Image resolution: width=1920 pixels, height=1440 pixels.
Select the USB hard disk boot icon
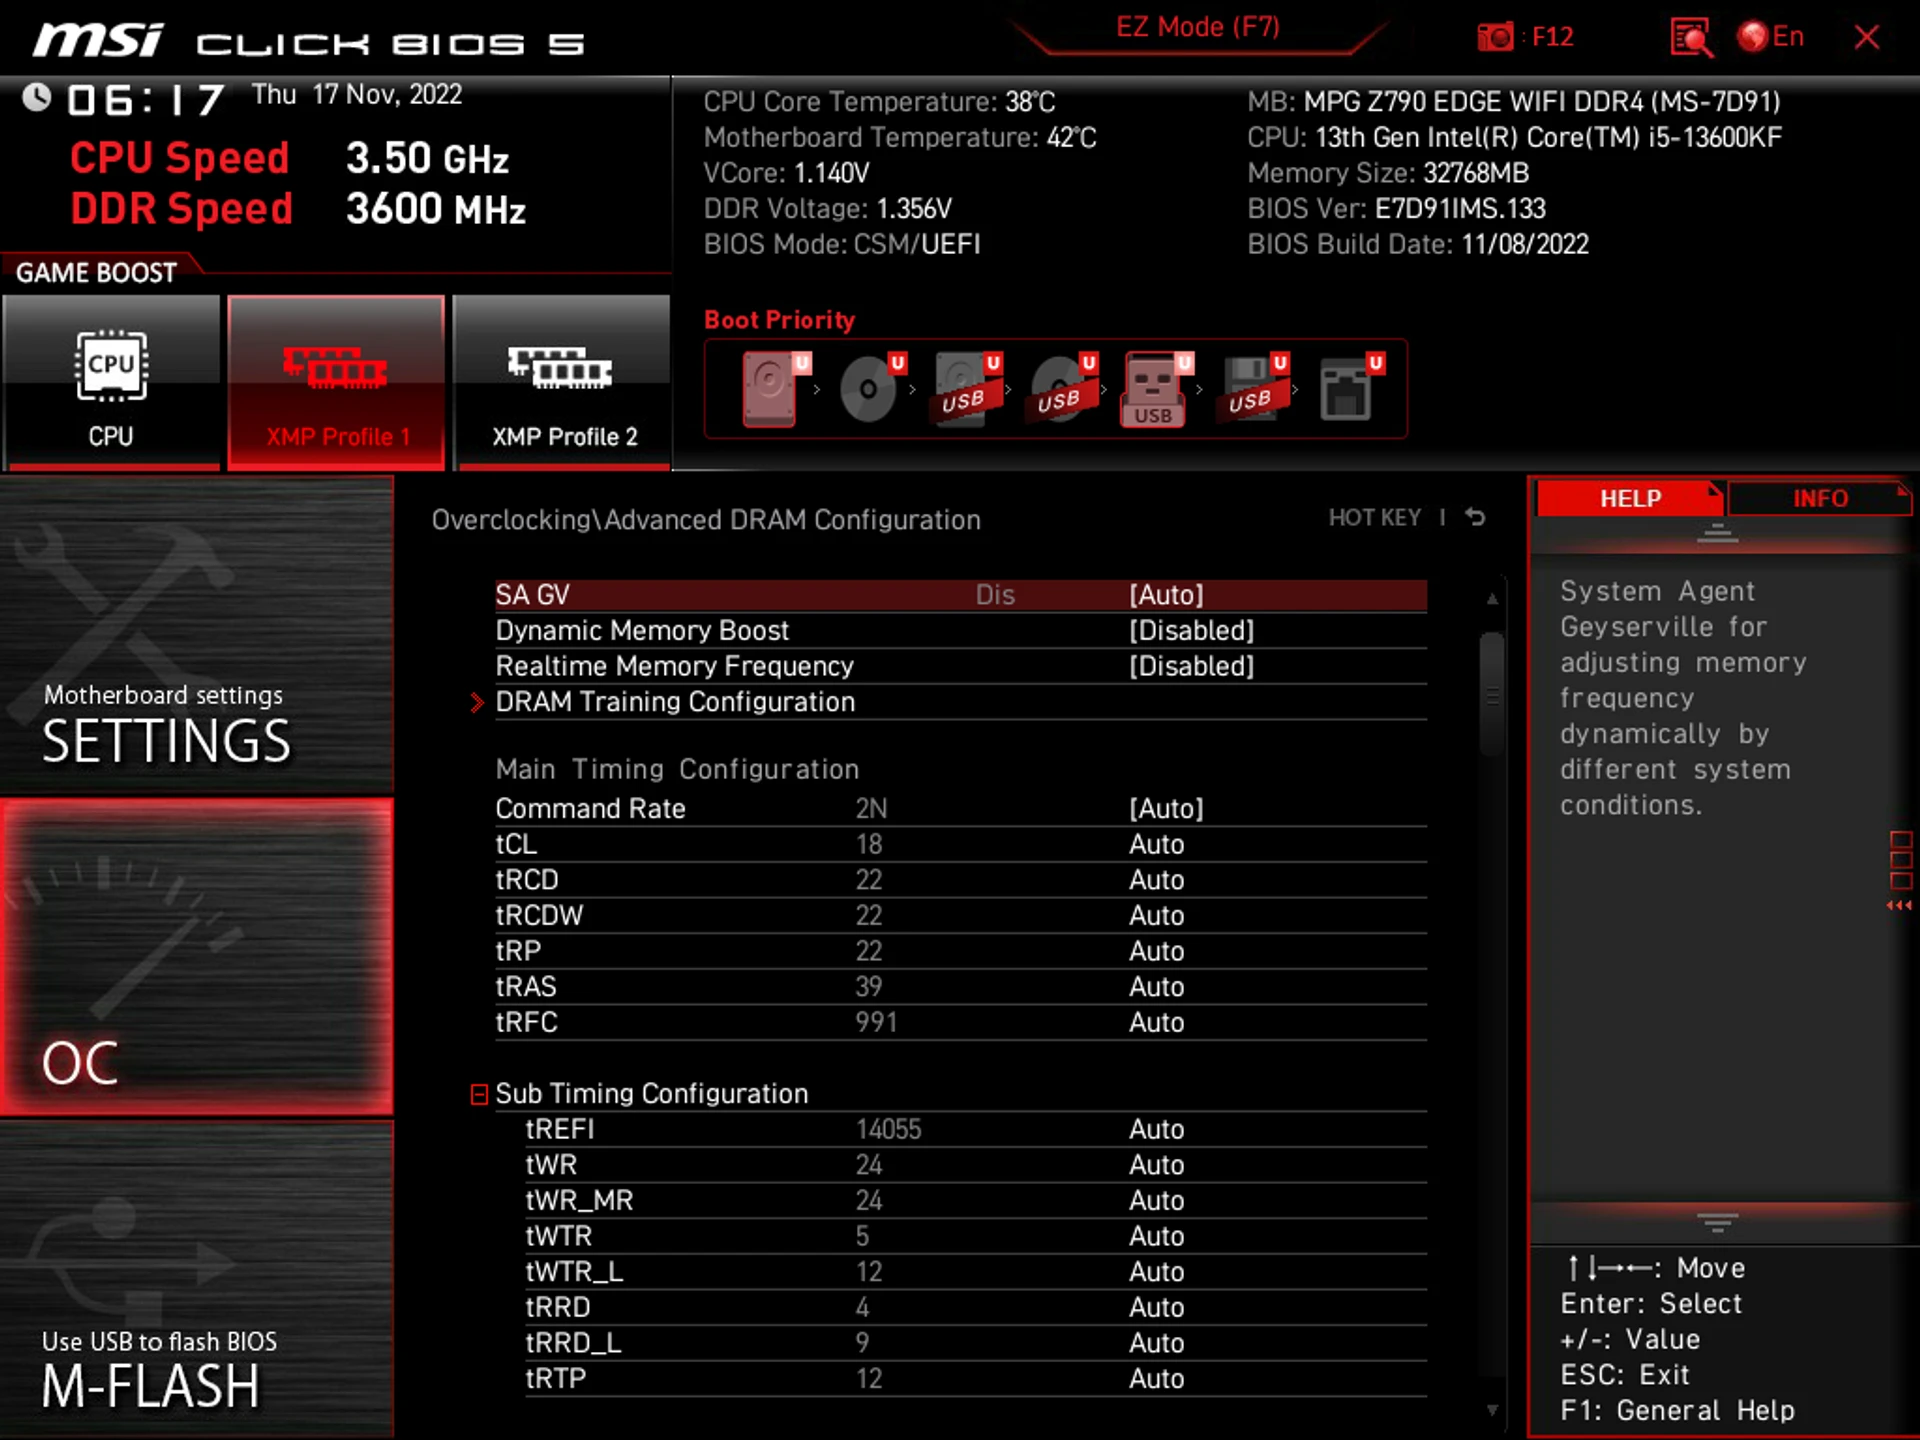(966, 389)
